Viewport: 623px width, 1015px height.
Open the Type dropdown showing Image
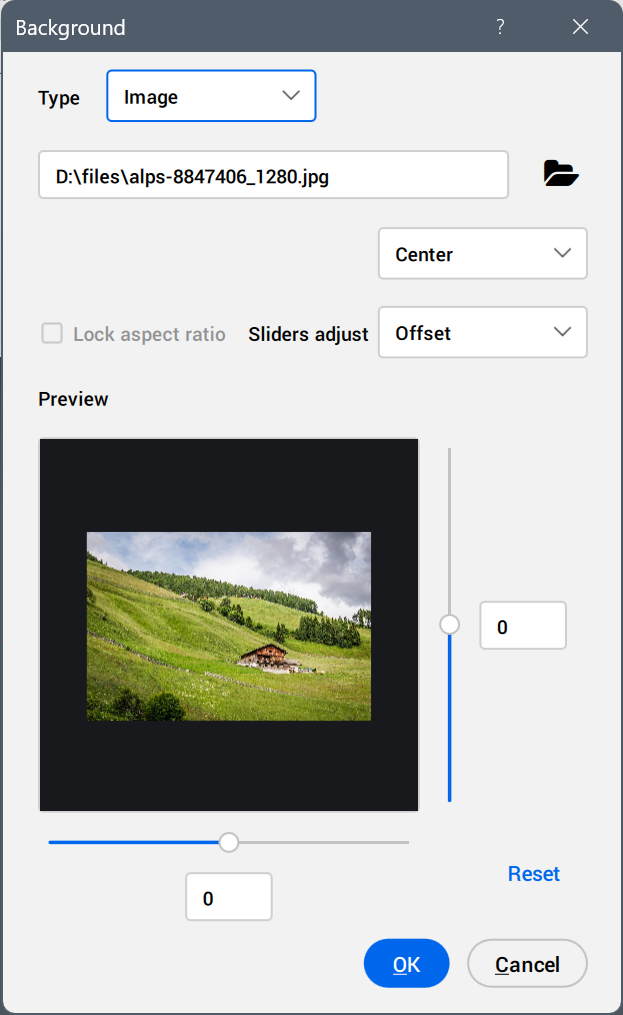[211, 96]
